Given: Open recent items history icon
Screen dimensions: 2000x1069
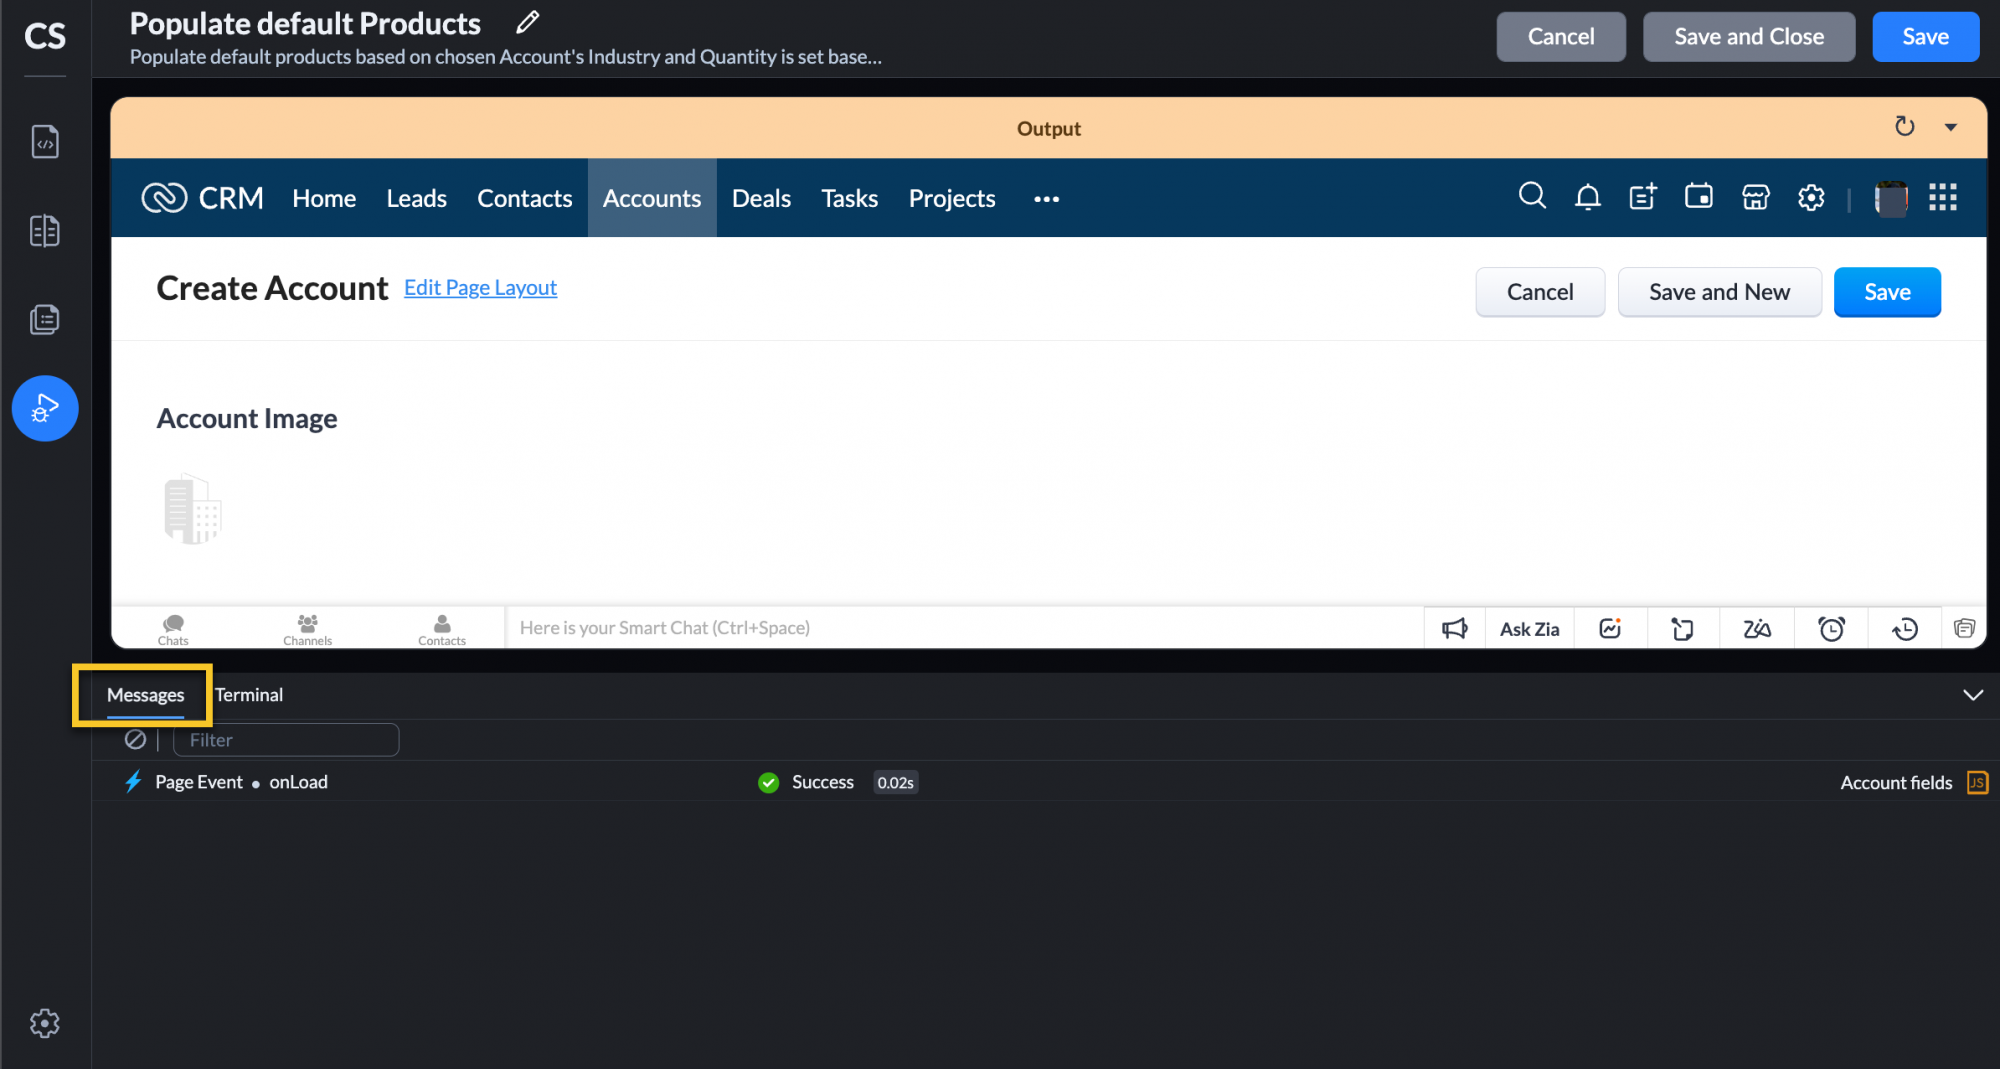Looking at the screenshot, I should coord(1905,629).
